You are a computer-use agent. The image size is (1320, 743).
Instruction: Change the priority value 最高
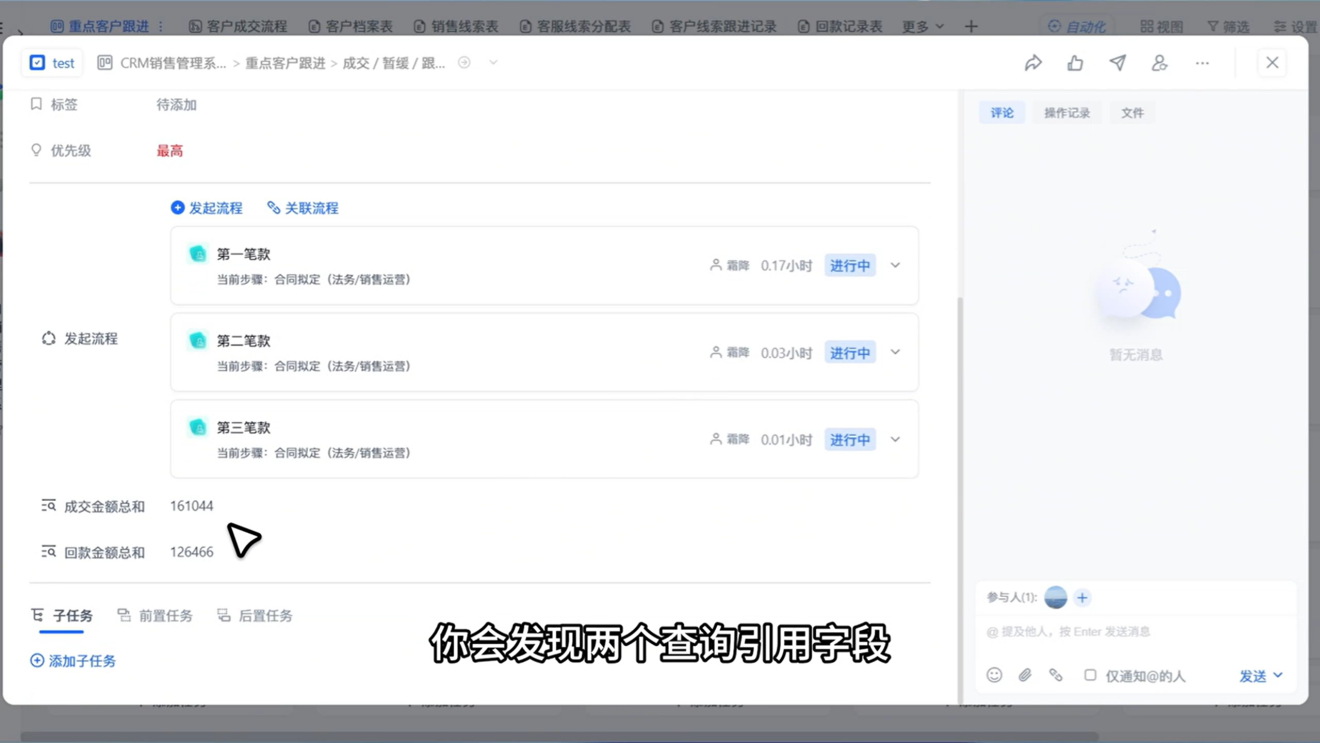[x=169, y=151]
